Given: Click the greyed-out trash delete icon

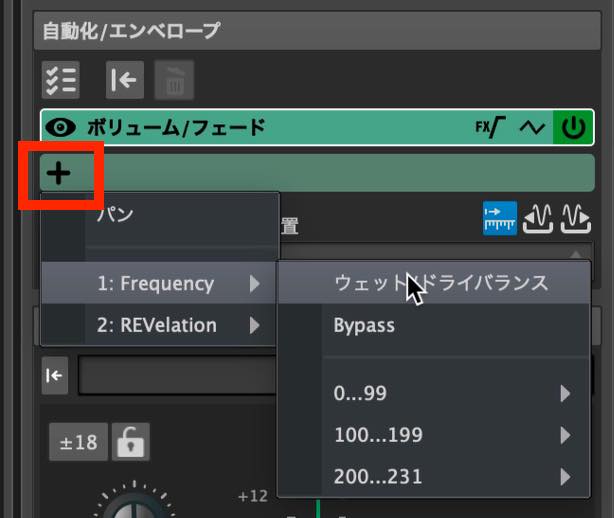Looking at the screenshot, I should coord(174,80).
